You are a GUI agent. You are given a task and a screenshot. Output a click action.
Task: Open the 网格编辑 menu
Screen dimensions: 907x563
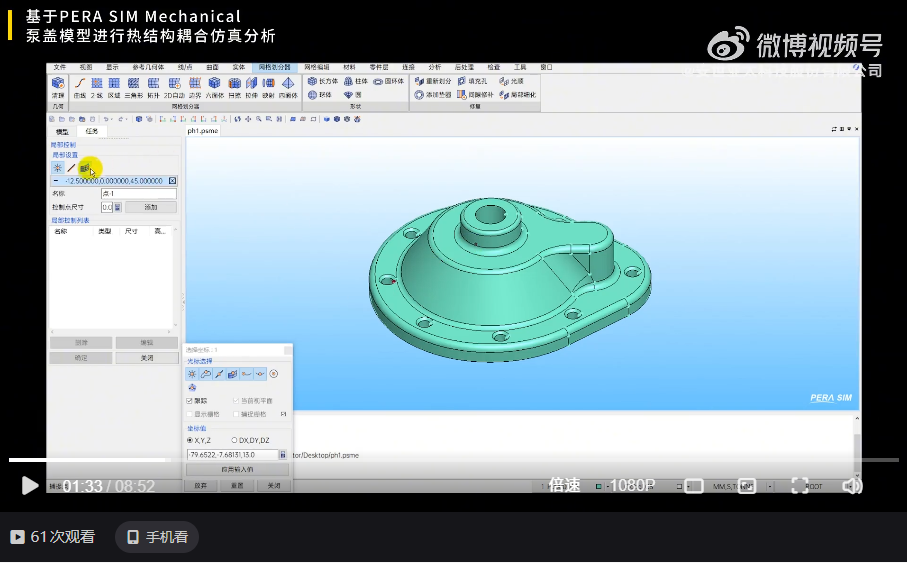(x=317, y=68)
